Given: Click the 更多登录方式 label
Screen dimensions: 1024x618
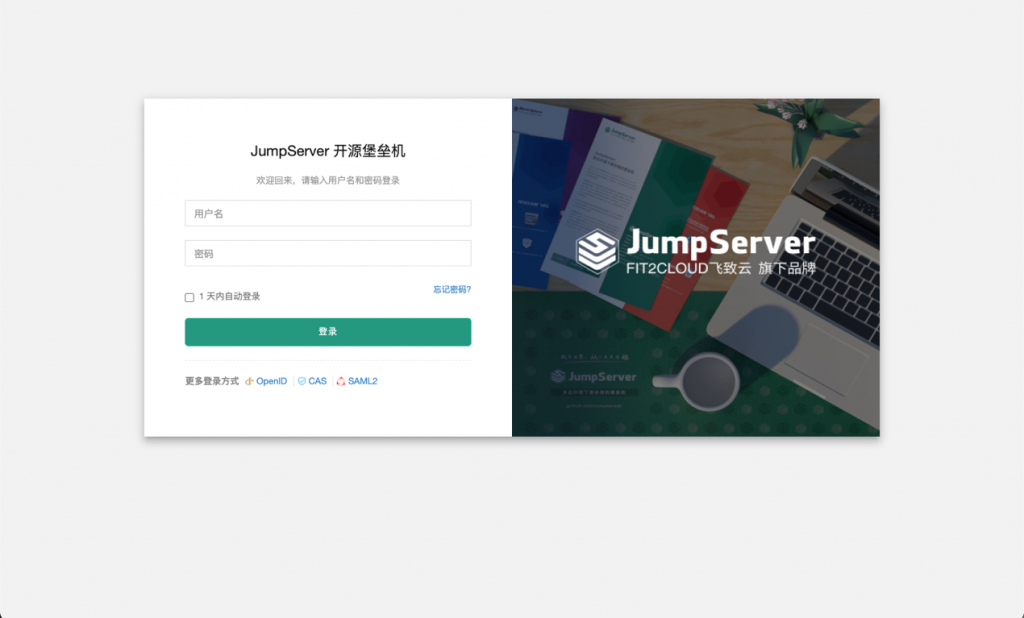Looking at the screenshot, I should (212, 381).
